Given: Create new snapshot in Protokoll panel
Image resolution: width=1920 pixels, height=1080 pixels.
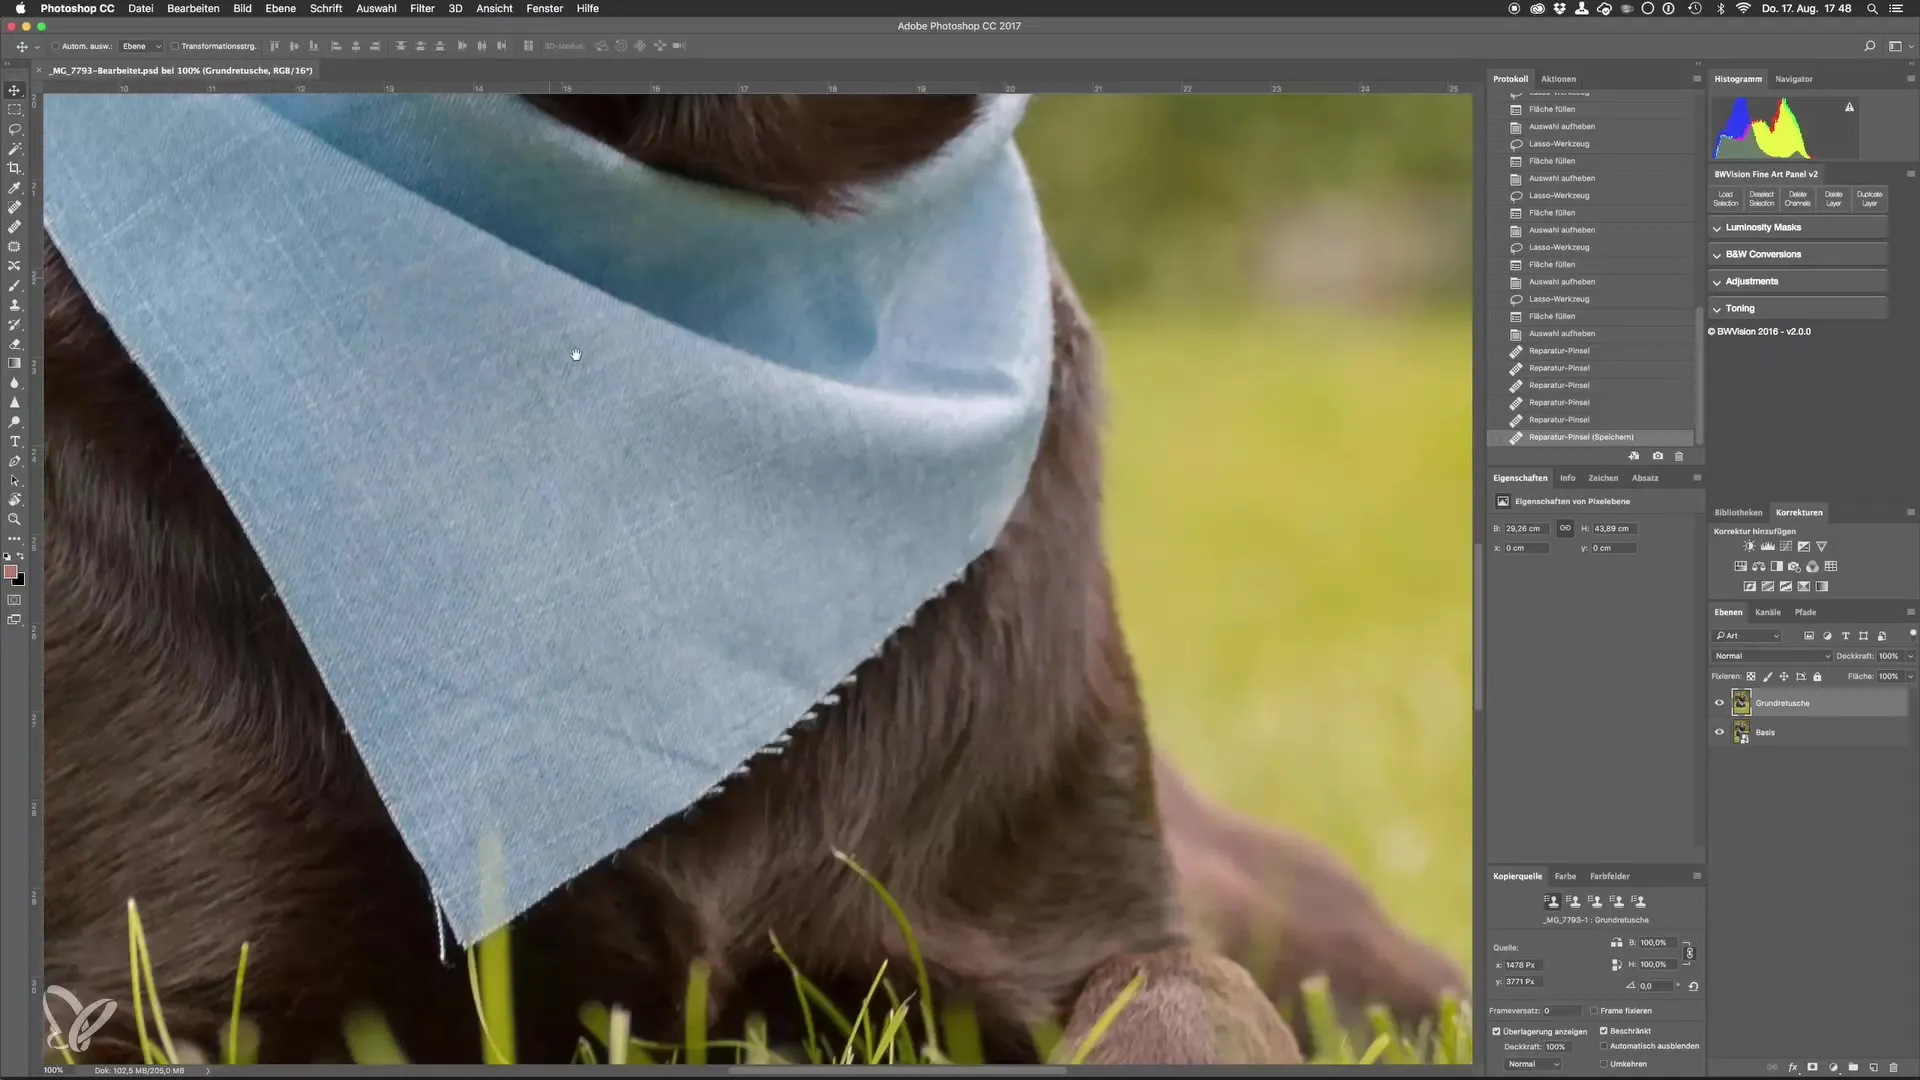Looking at the screenshot, I should [x=1657, y=456].
